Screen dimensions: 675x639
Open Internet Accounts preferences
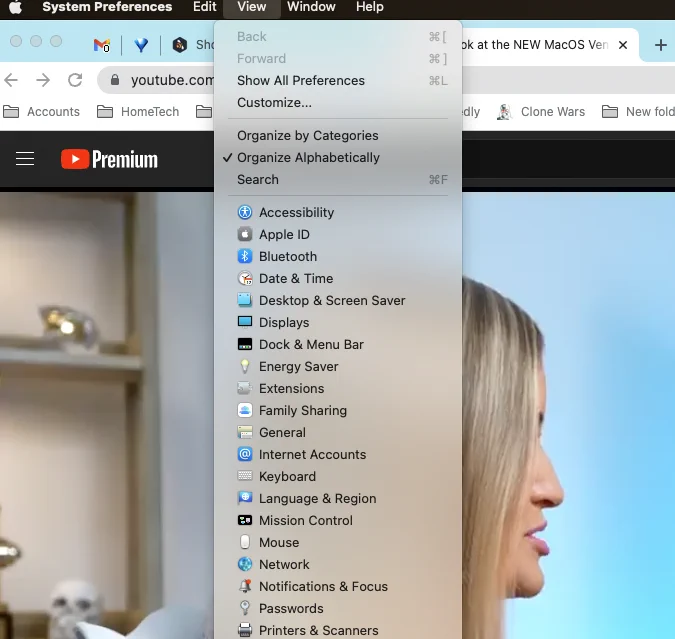(x=338, y=454)
